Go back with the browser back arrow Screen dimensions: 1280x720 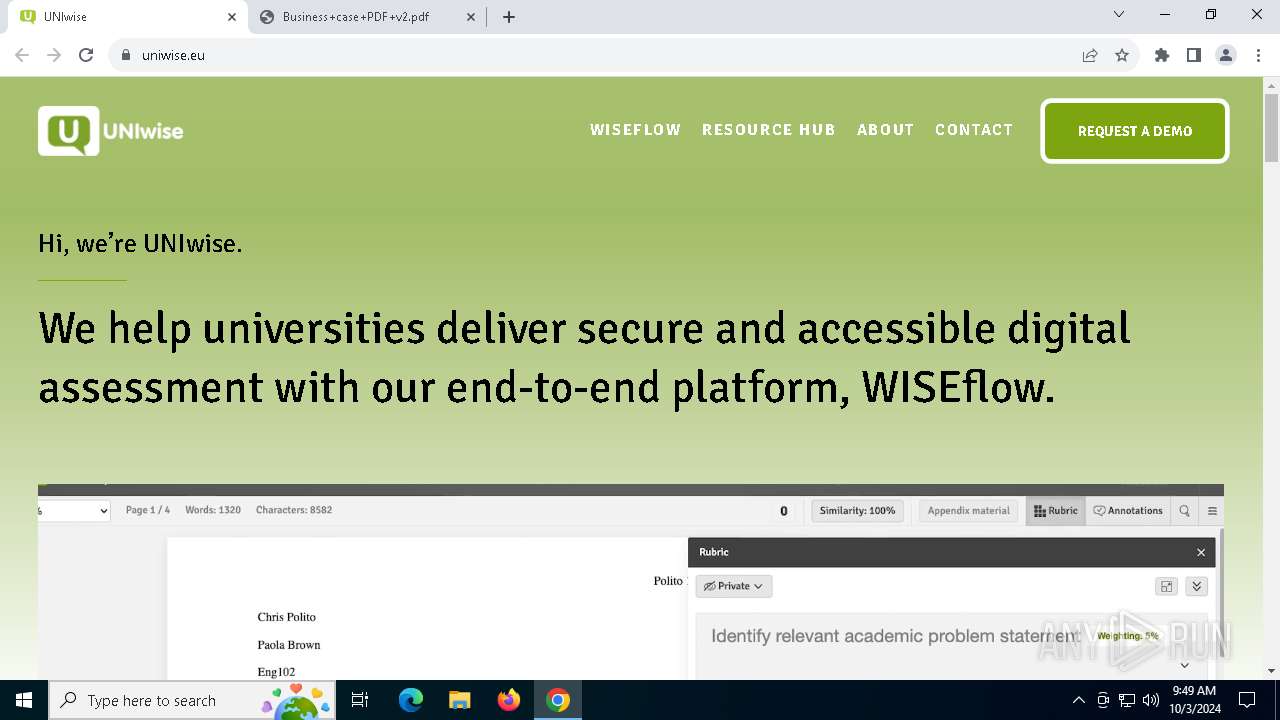click(22, 55)
